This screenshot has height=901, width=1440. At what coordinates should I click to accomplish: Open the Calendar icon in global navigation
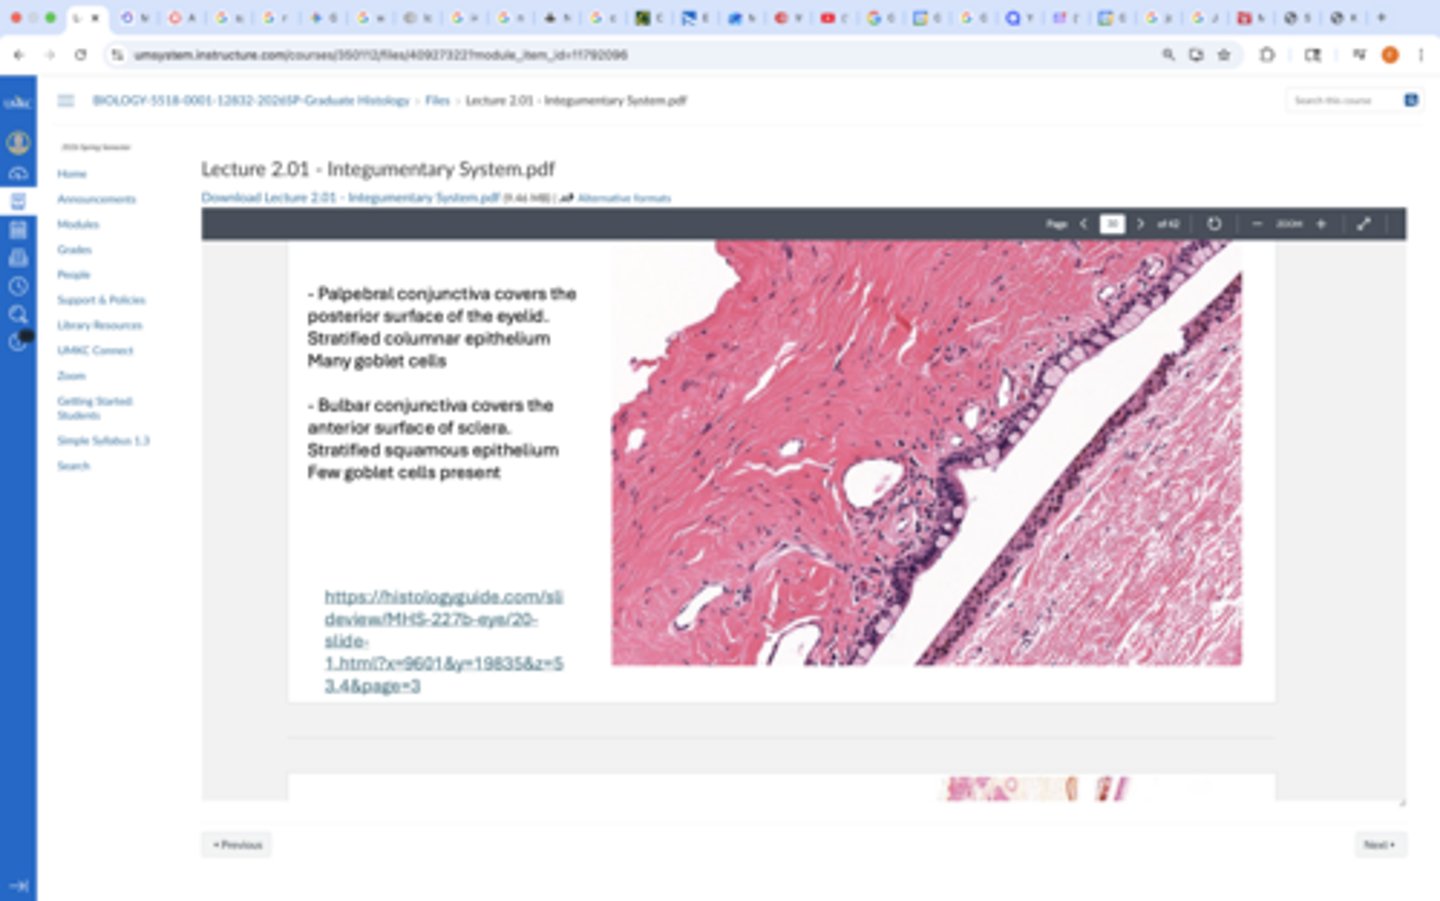[x=18, y=230]
